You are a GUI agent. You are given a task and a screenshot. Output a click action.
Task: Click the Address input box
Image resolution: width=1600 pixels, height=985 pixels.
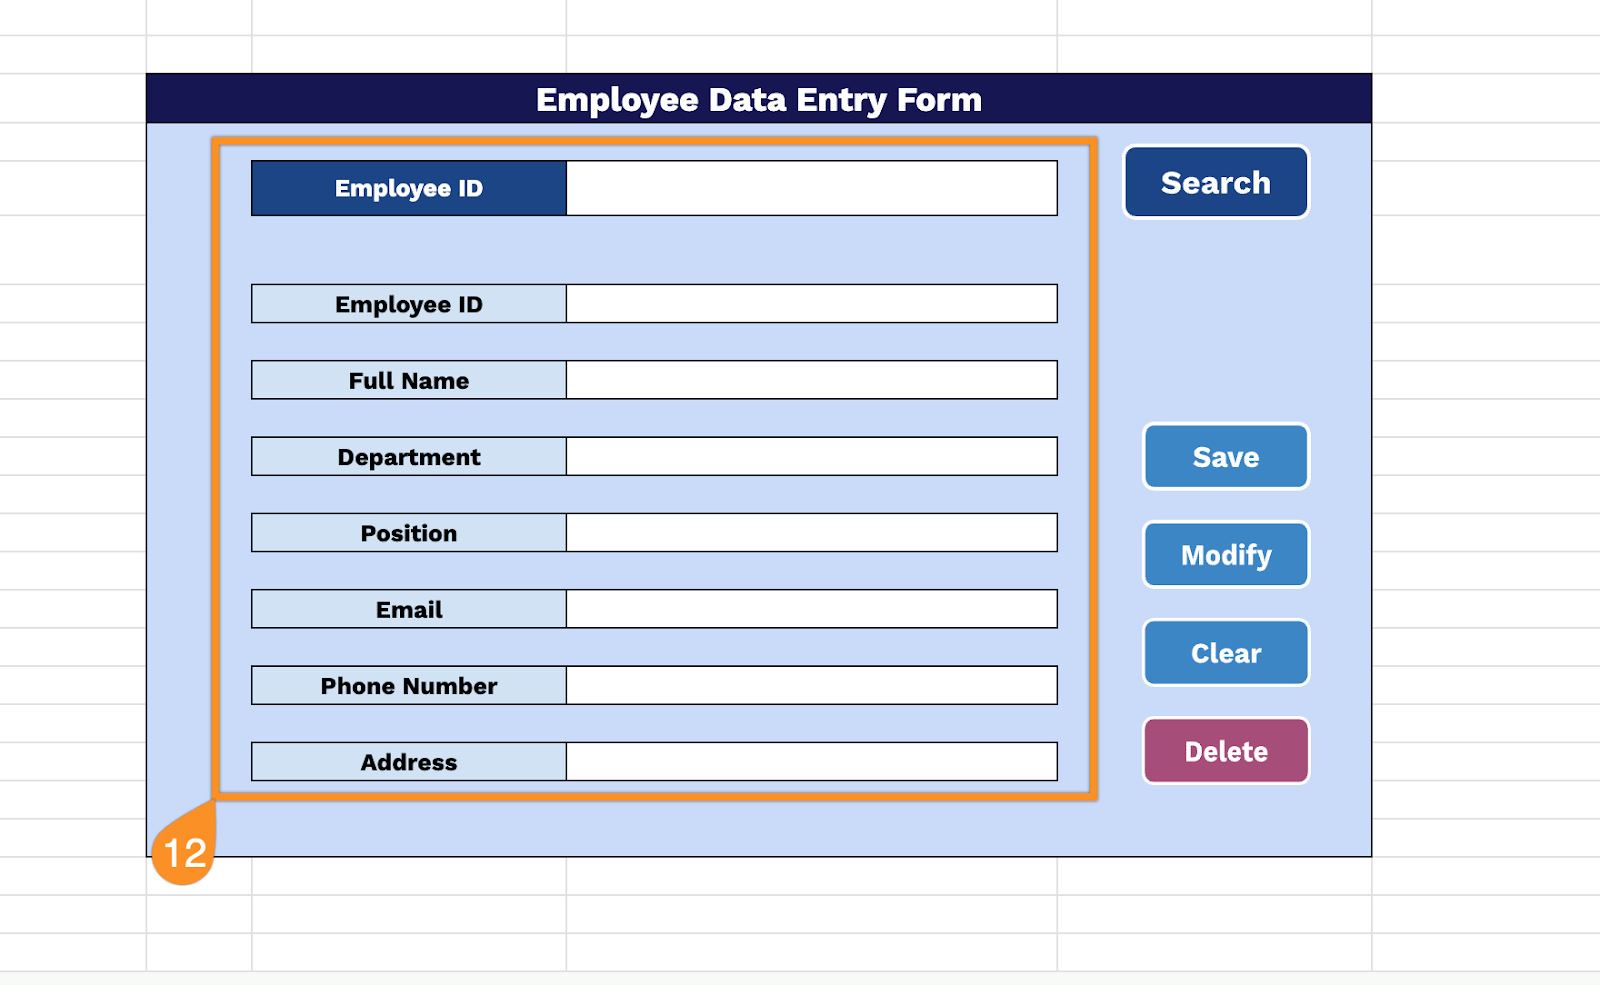pos(810,762)
